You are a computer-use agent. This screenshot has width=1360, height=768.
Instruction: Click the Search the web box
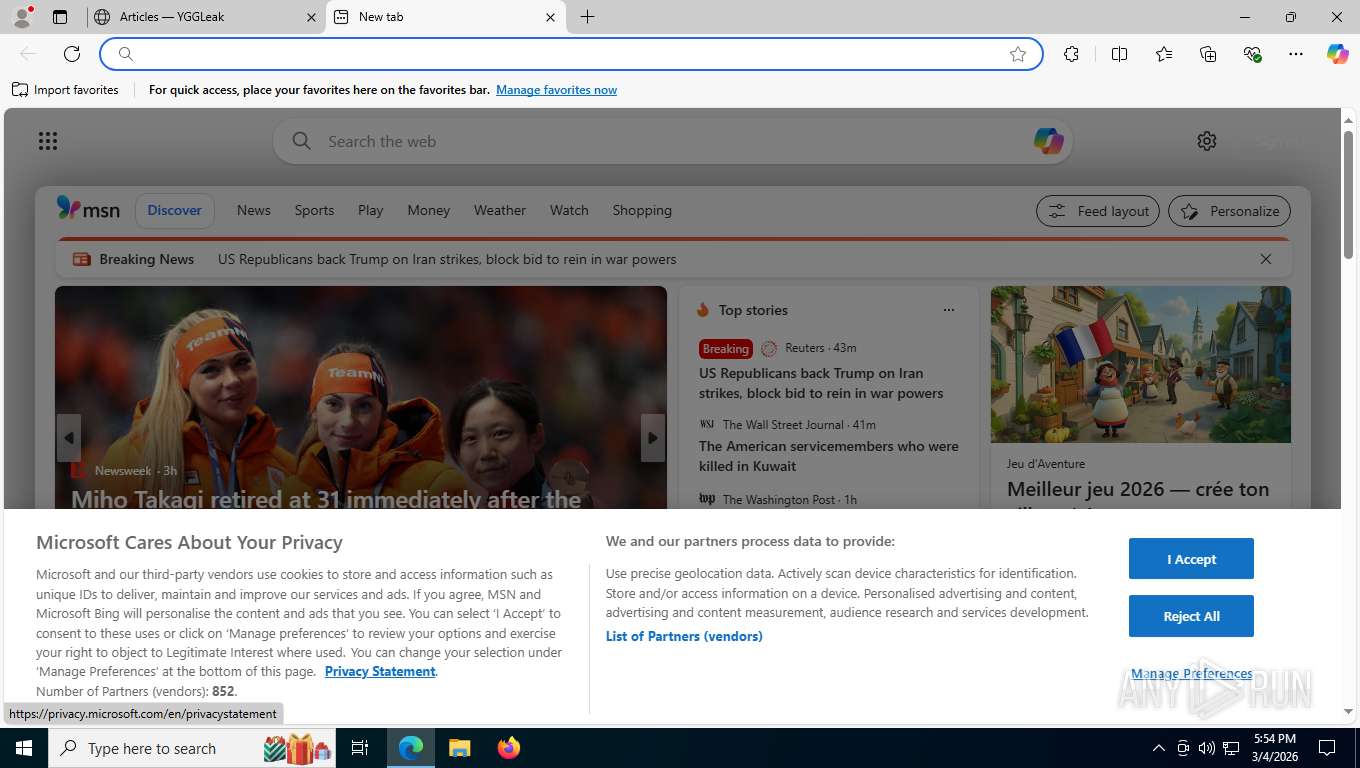pos(672,141)
